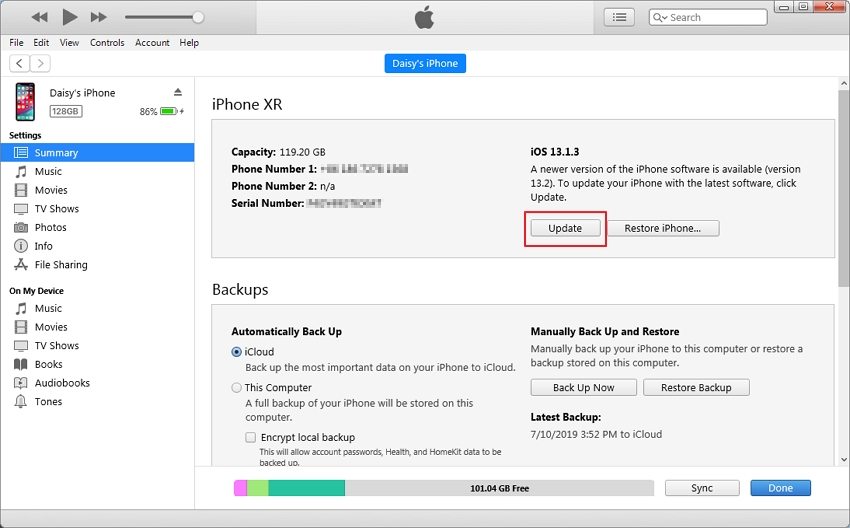850x528 pixels.
Task: Click the TV Shows icon under On My Device
Action: [21, 346]
